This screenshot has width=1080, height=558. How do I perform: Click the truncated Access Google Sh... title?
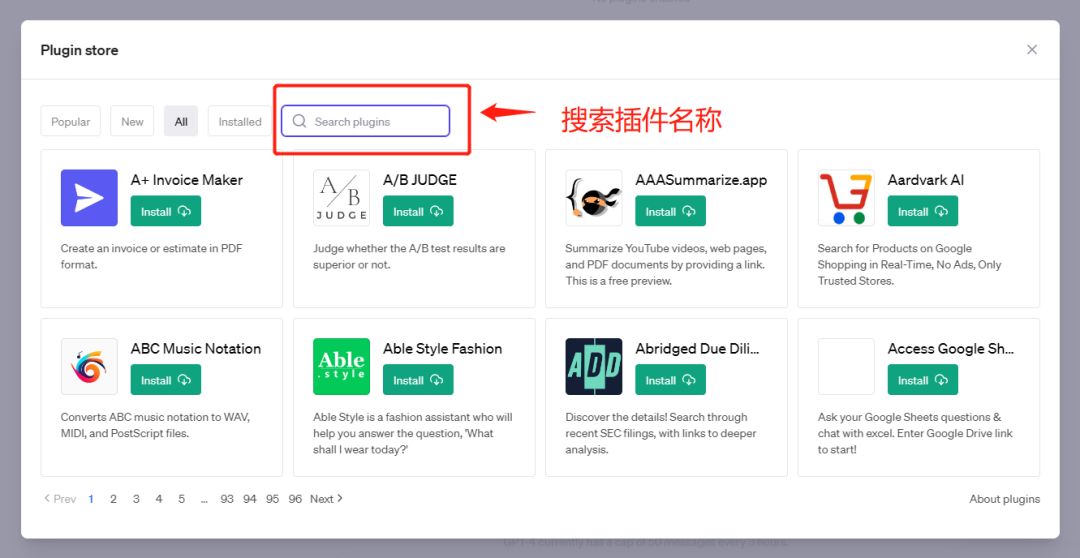click(x=951, y=349)
